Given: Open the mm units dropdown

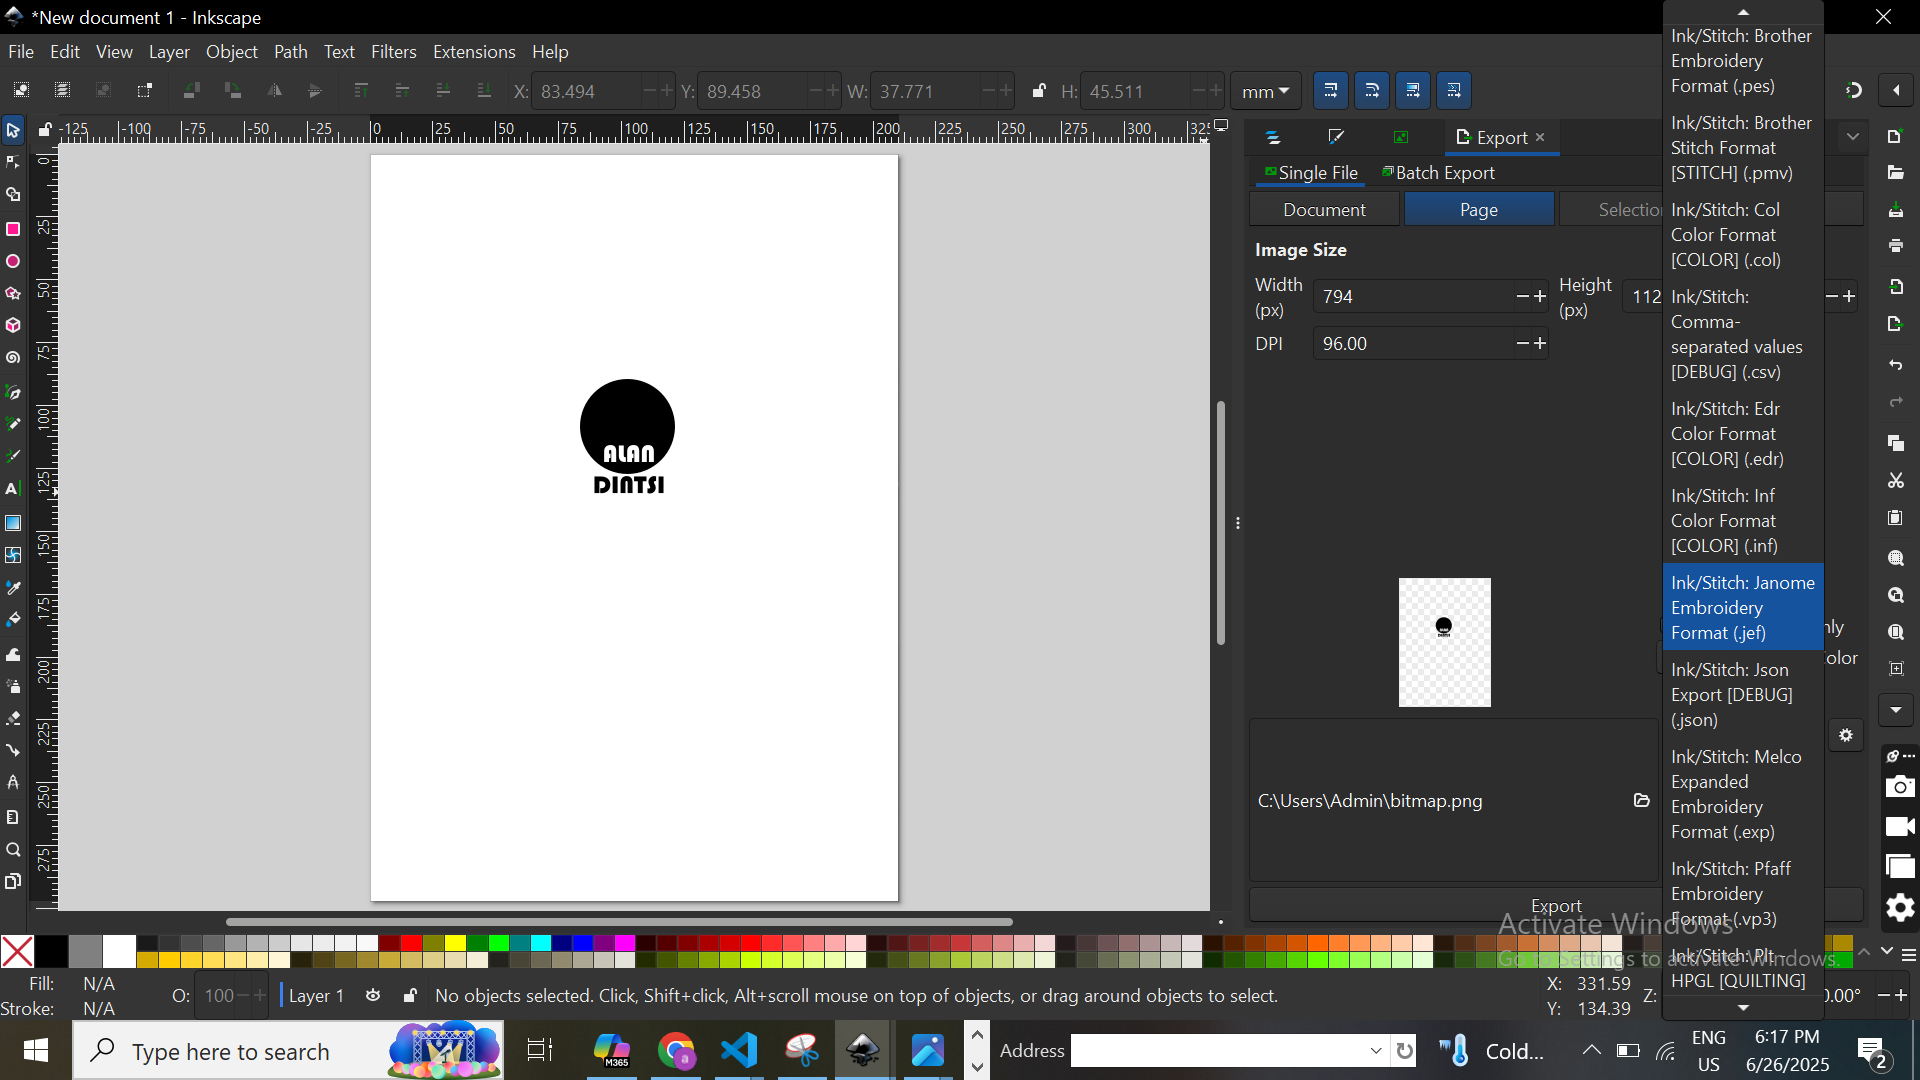Looking at the screenshot, I should coord(1265,91).
